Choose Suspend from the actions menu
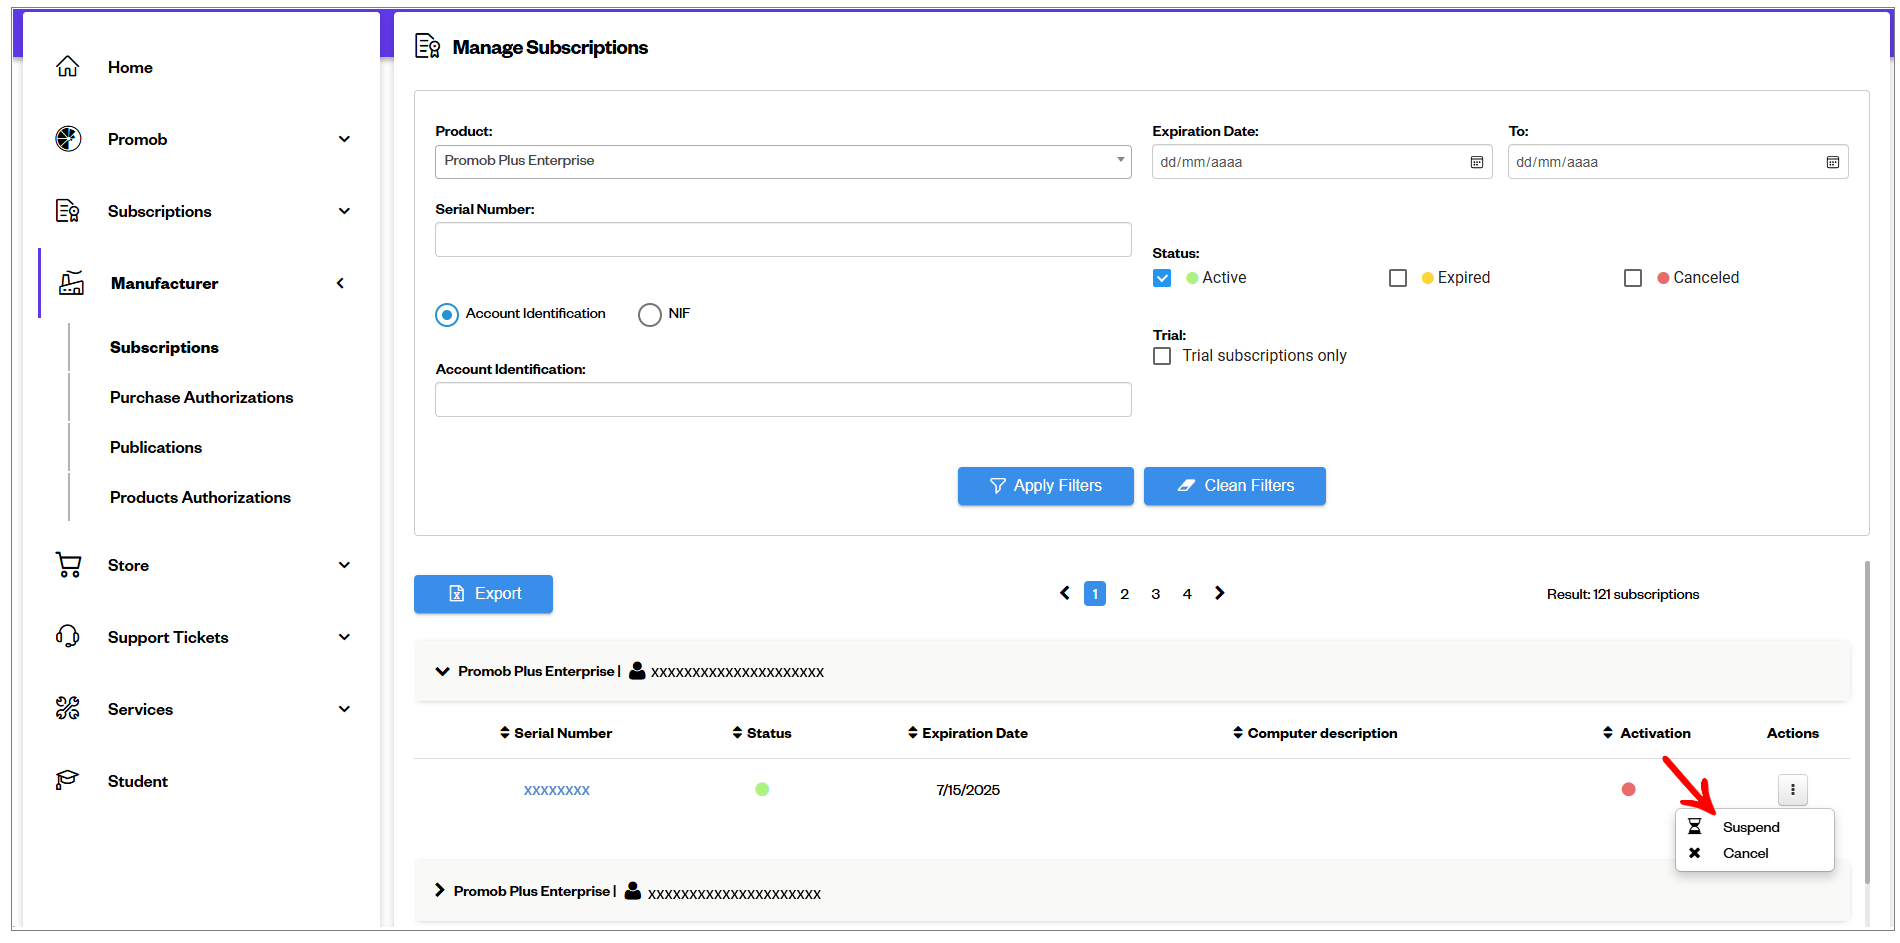 pos(1751,827)
